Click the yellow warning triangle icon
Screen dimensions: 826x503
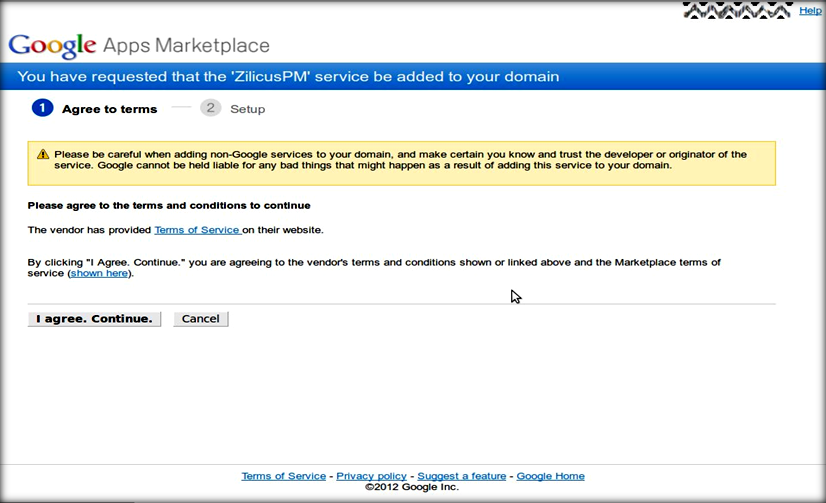pos(43,155)
